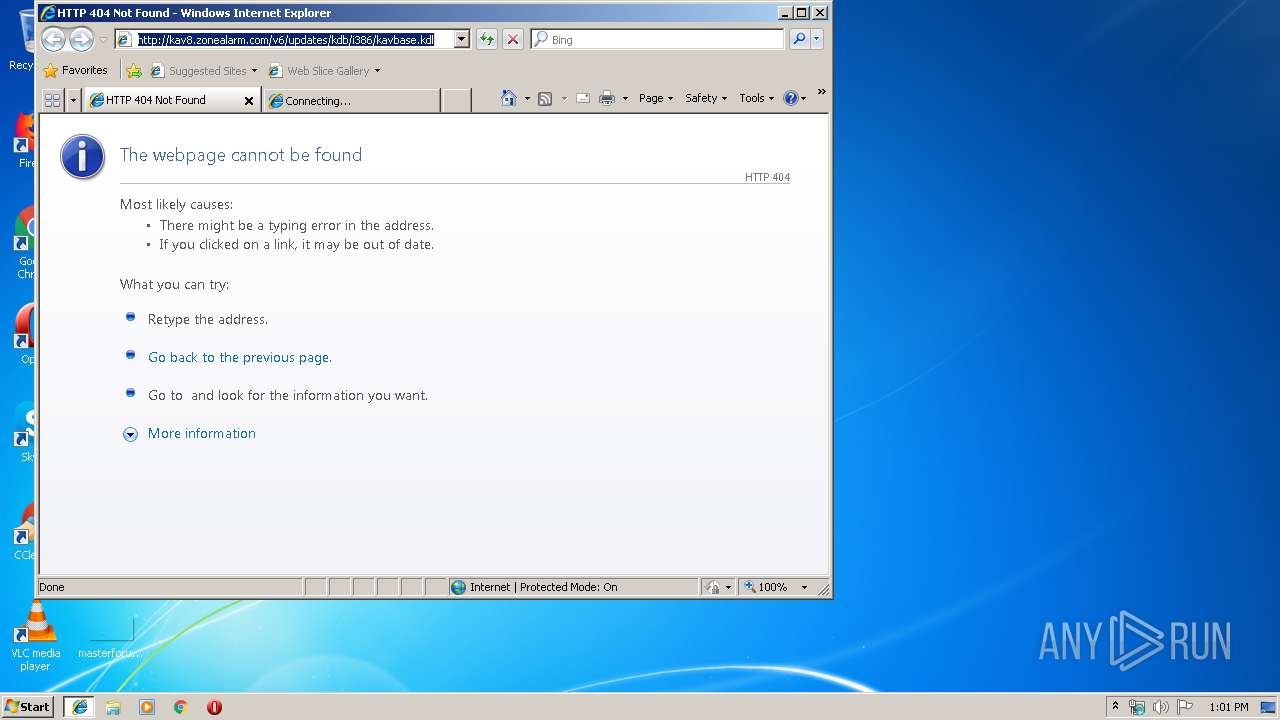Image resolution: width=1280 pixels, height=720 pixels.
Task: Expand the address bar history dropdown
Action: click(x=462, y=40)
